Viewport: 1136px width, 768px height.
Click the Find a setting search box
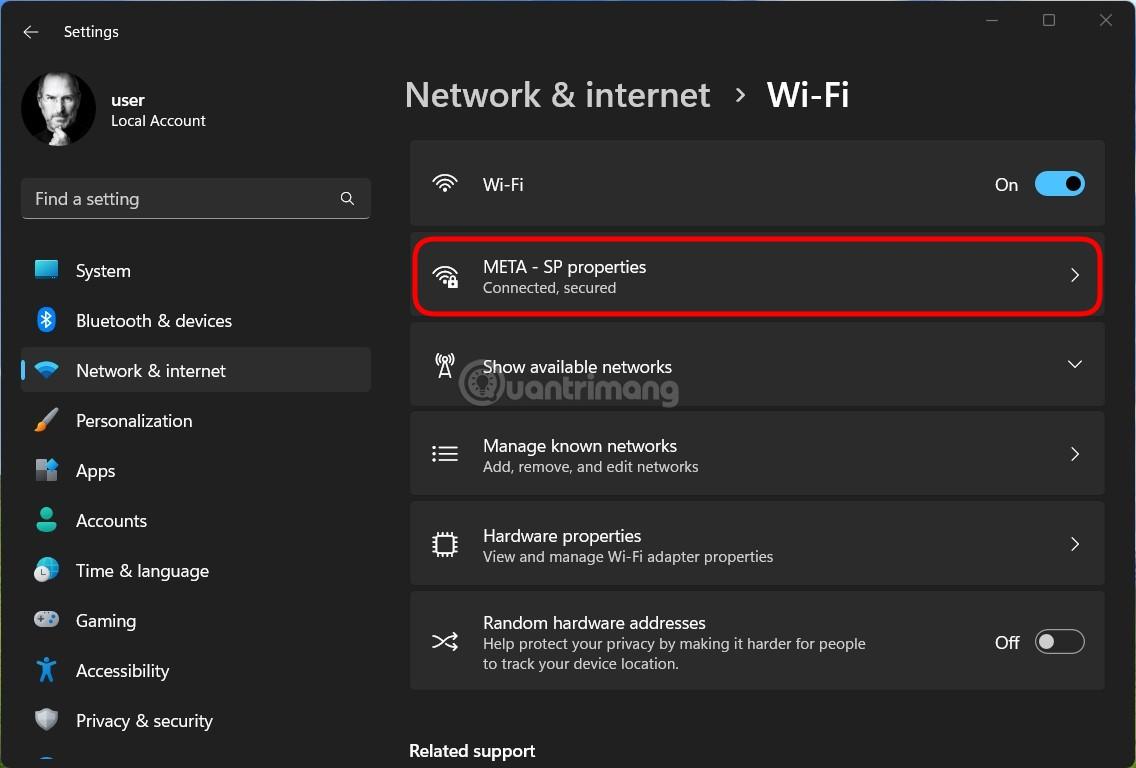click(x=196, y=199)
